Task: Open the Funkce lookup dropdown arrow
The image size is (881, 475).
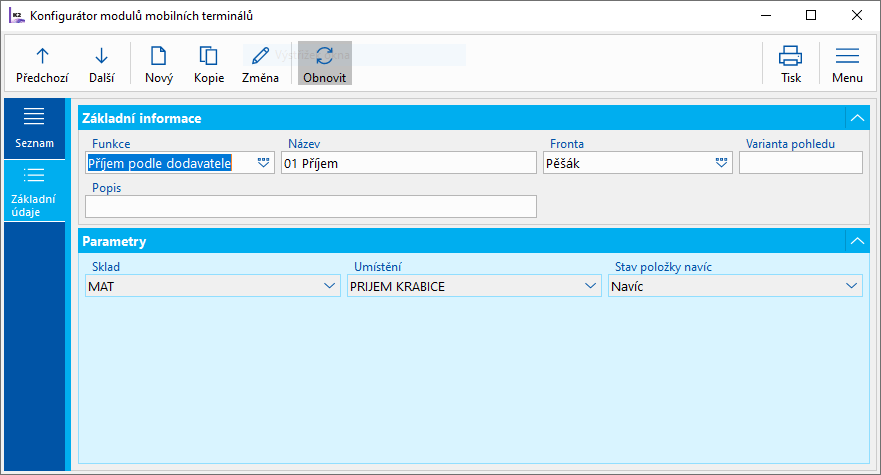Action: 263,163
